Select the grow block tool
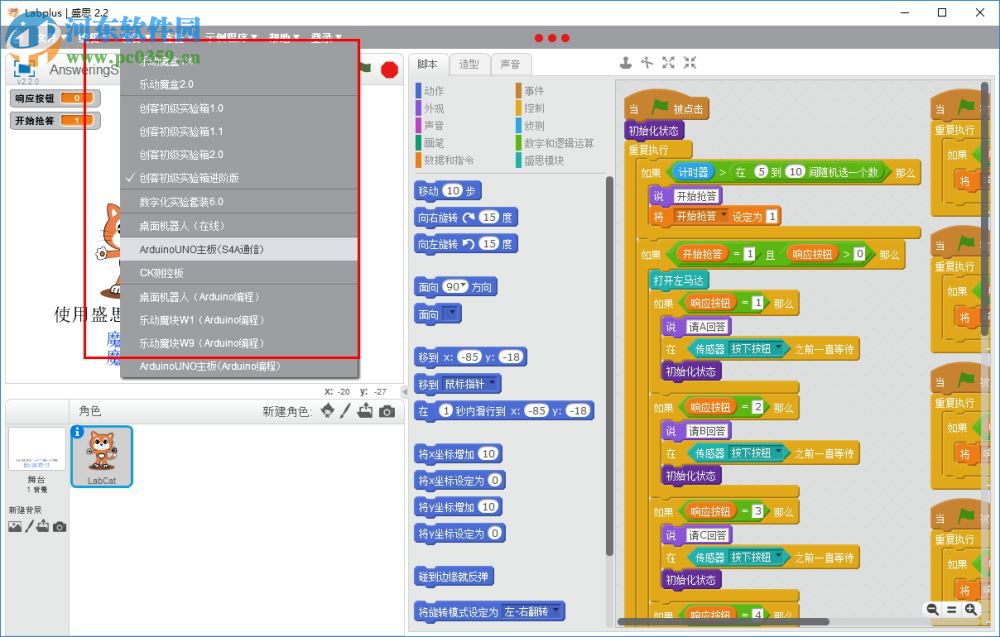 pos(668,62)
